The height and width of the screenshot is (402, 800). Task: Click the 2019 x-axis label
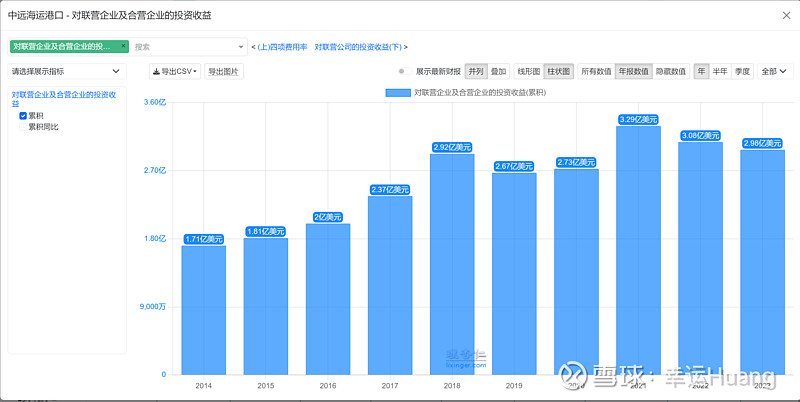514,386
